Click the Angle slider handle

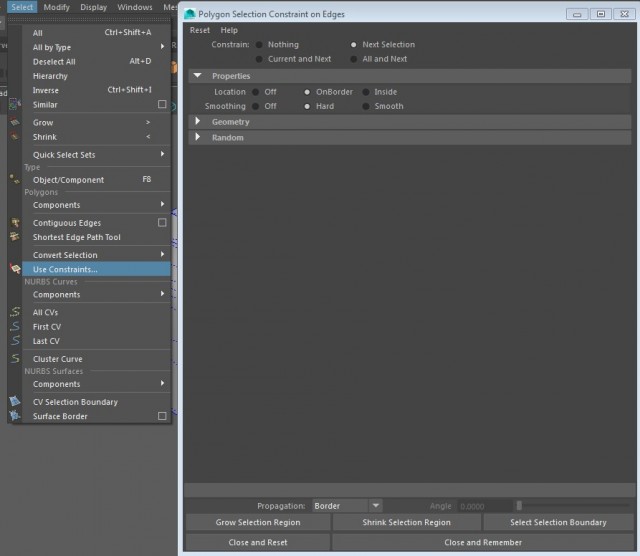(x=519, y=506)
